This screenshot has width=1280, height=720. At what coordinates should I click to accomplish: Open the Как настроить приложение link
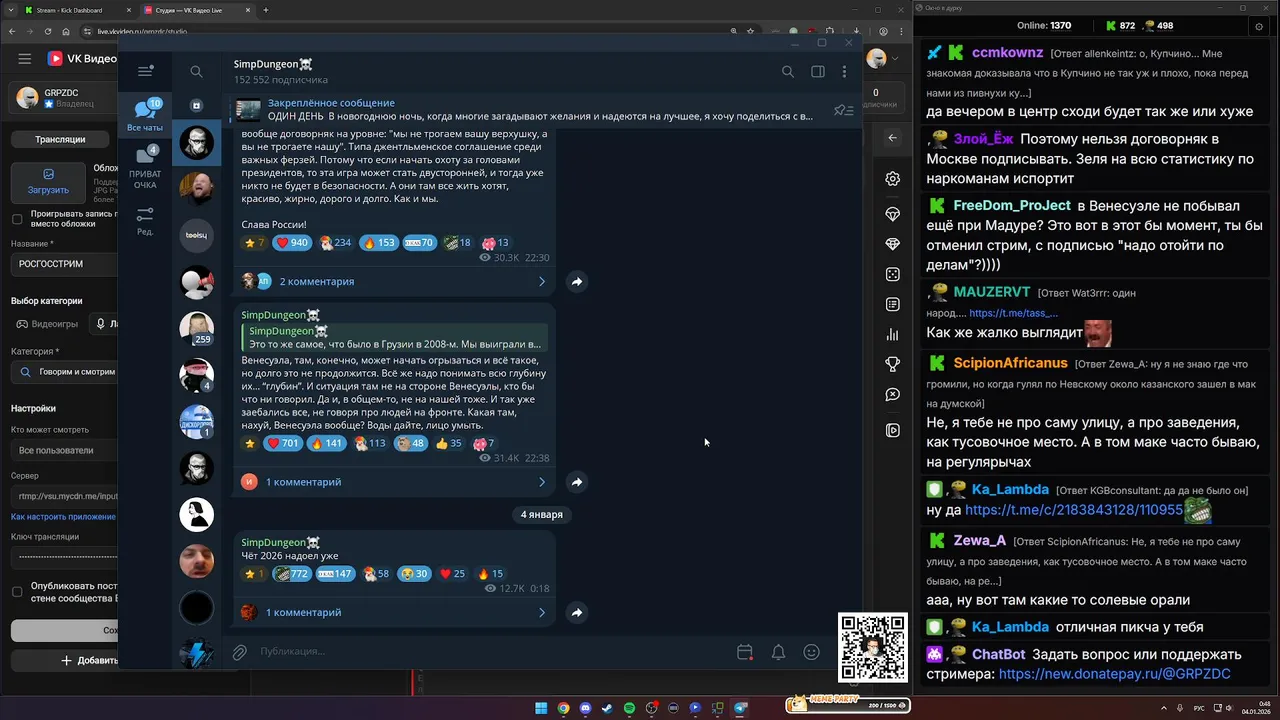(63, 517)
